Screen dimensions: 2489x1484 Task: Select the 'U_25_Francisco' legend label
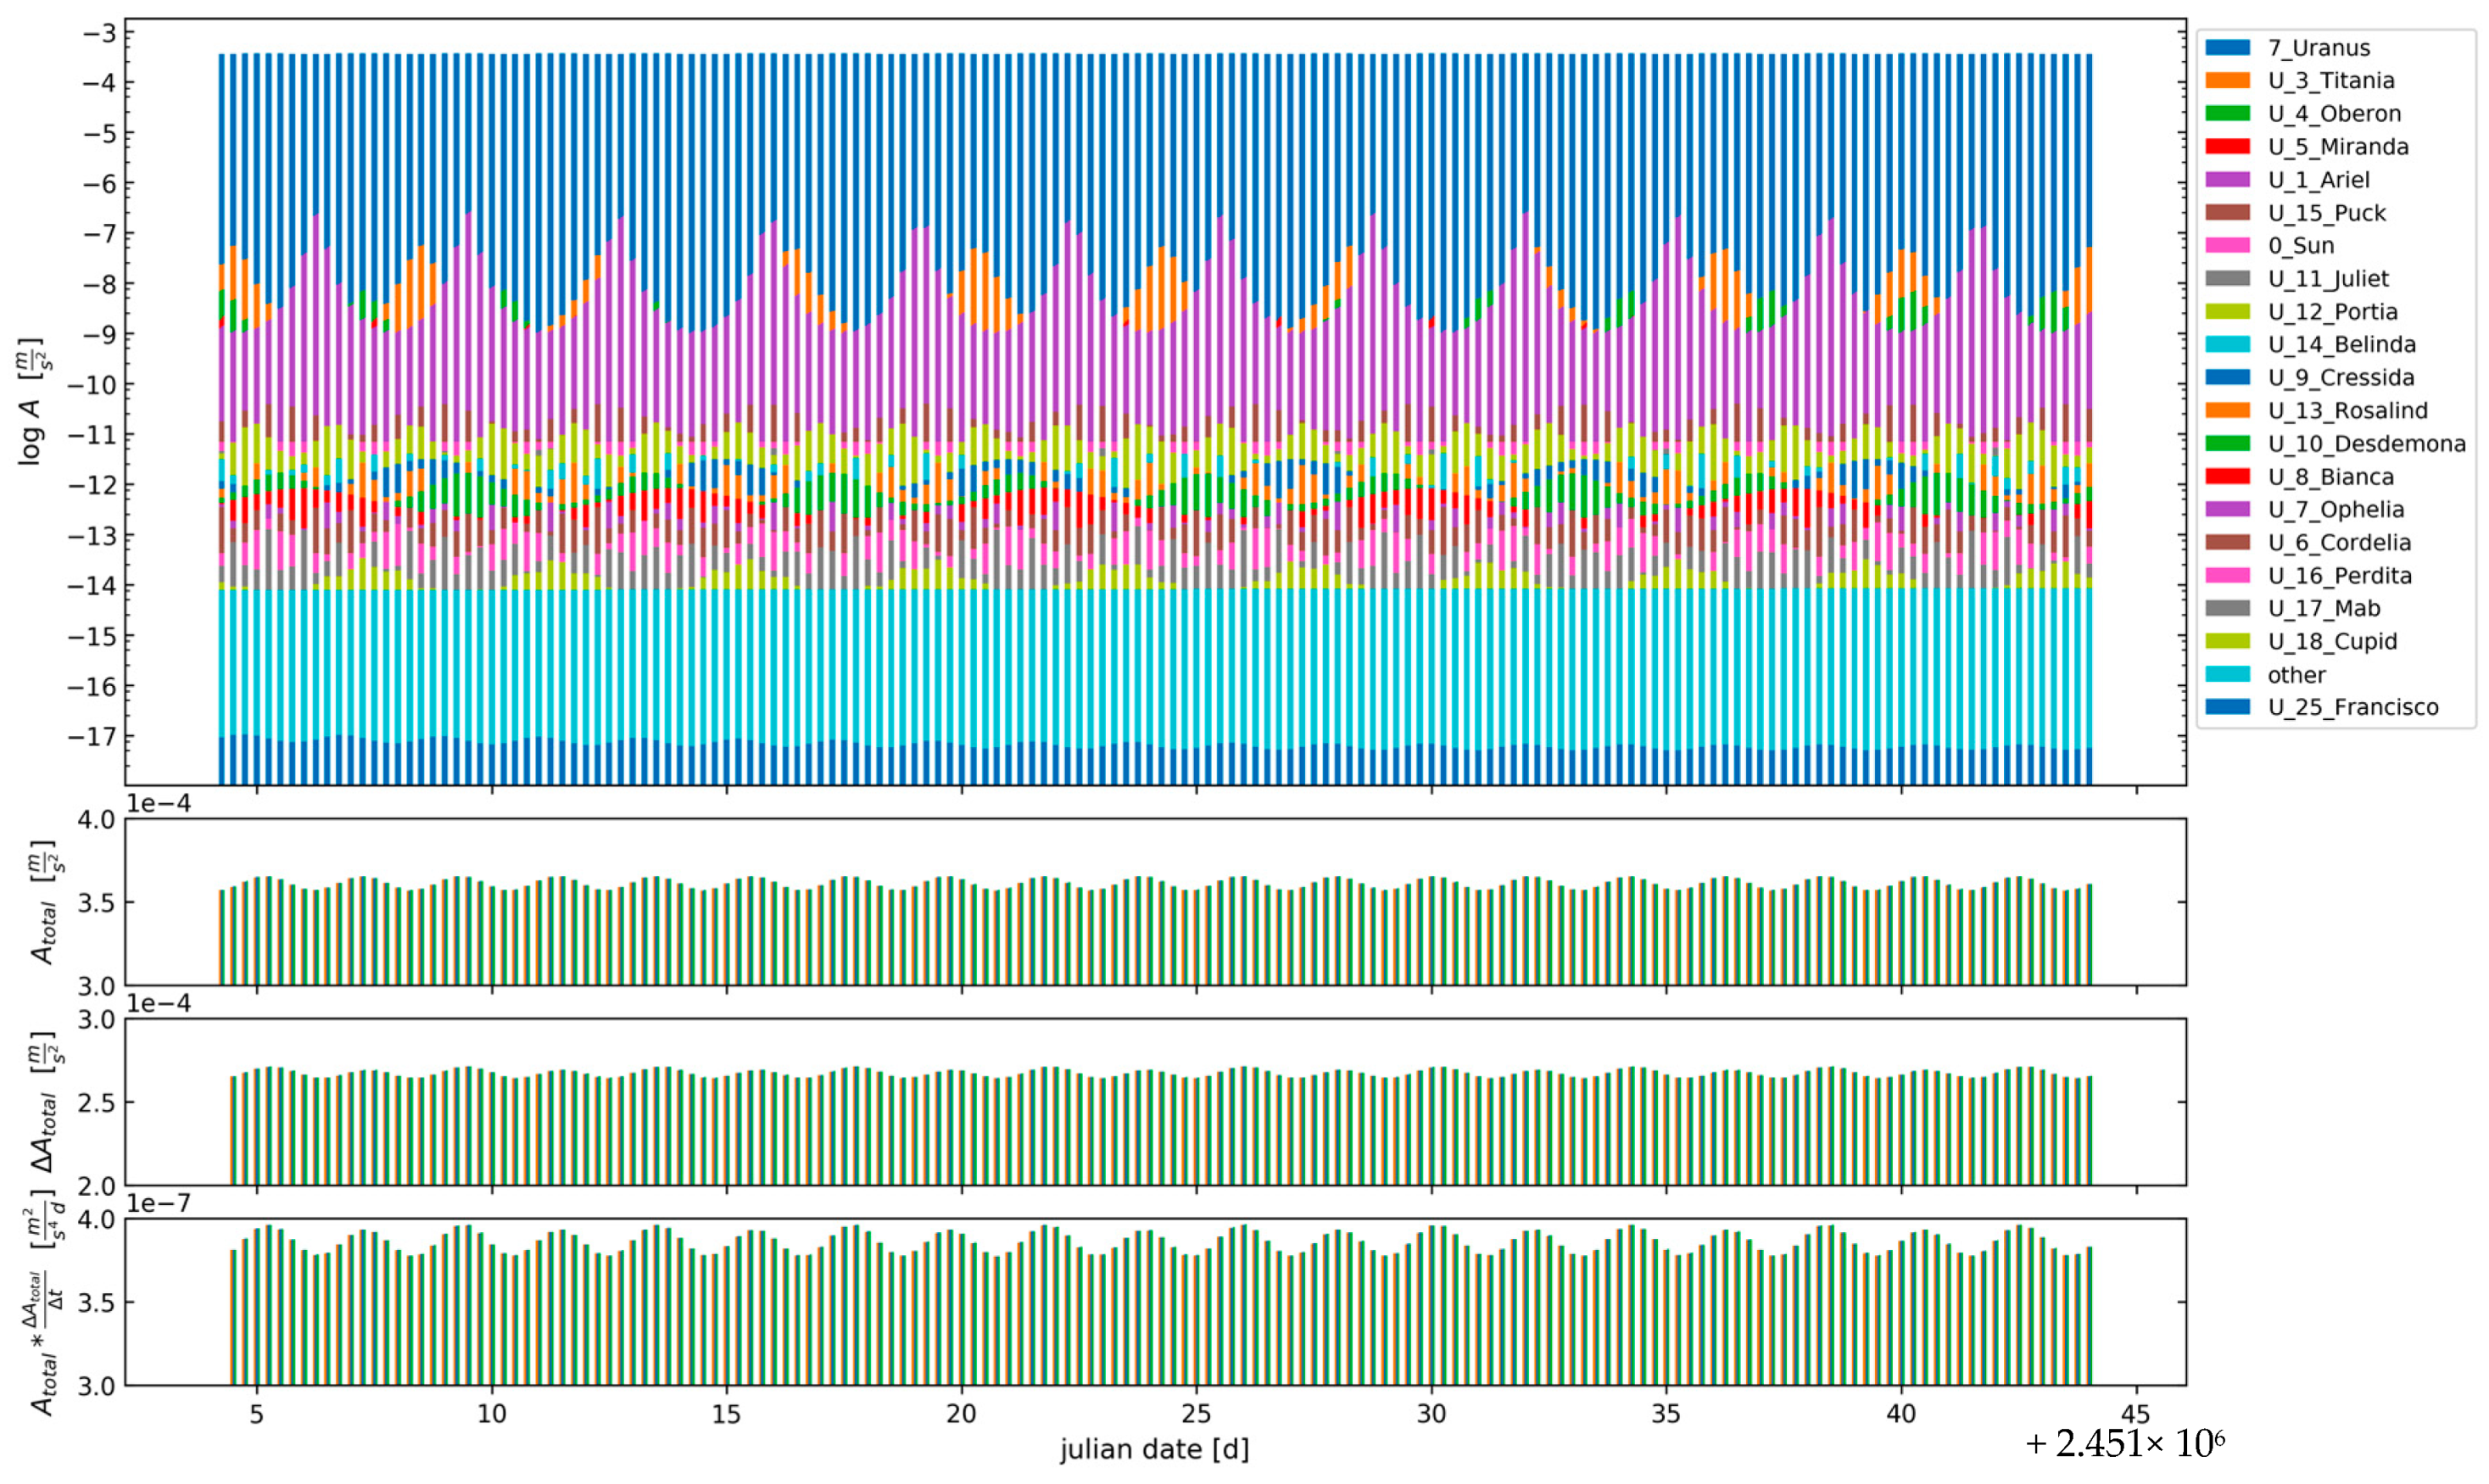pyautogui.click(x=2353, y=708)
